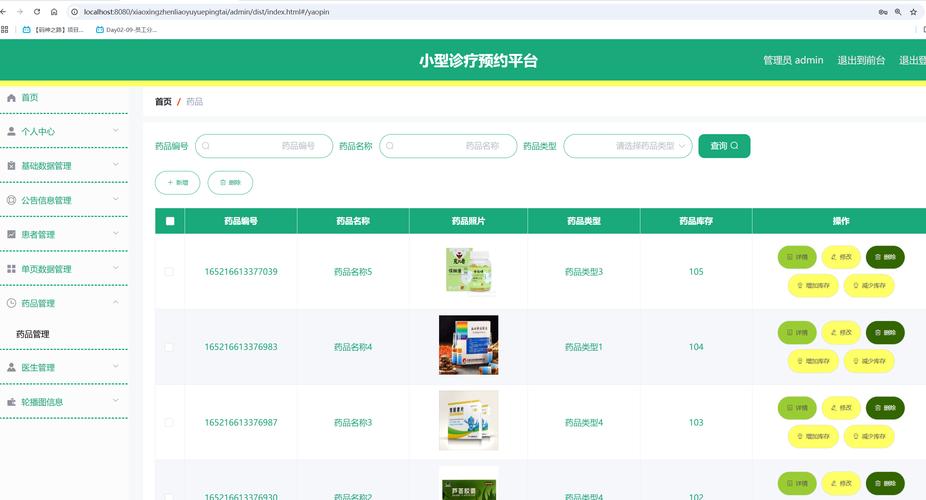Click the person icon next to 个人中心

point(11,132)
